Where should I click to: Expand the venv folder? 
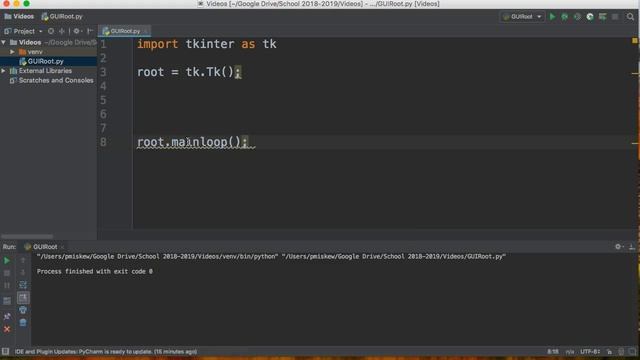pyautogui.click(x=12, y=52)
